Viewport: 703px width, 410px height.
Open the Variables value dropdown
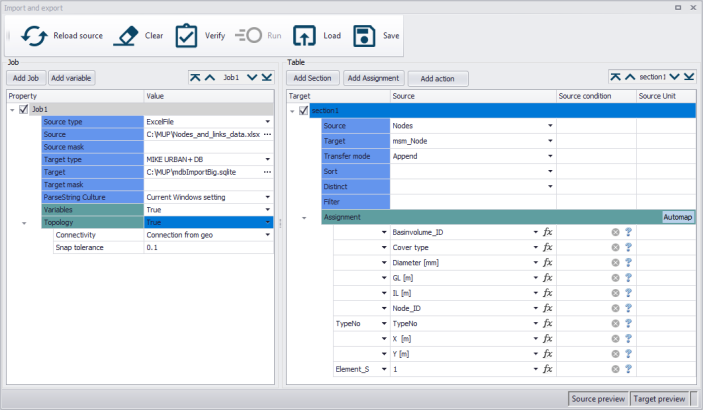[x=268, y=209]
